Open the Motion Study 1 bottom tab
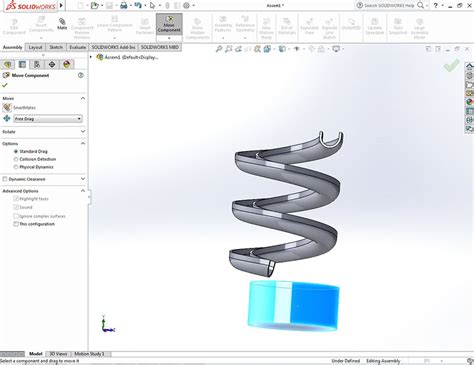 pyautogui.click(x=89, y=354)
